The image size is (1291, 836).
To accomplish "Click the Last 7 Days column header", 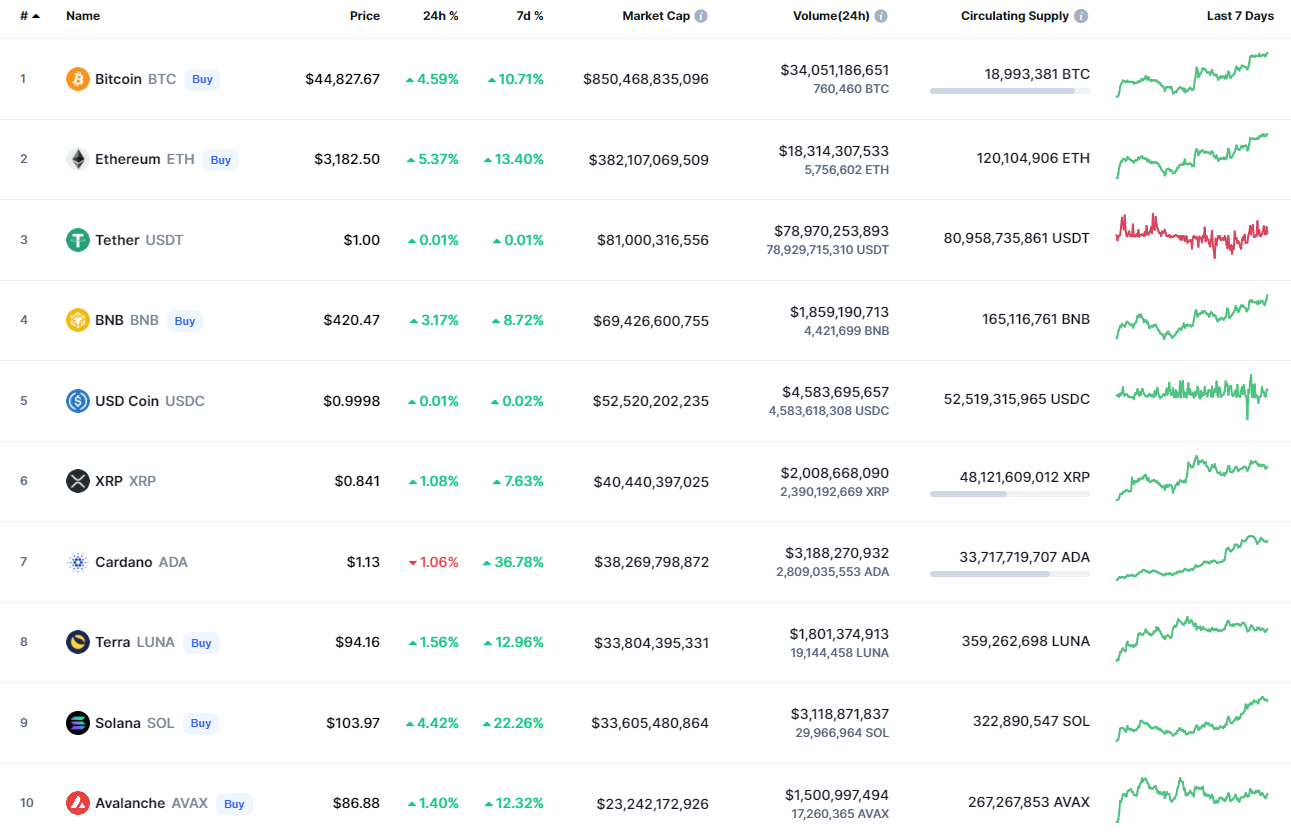I will coord(1240,16).
